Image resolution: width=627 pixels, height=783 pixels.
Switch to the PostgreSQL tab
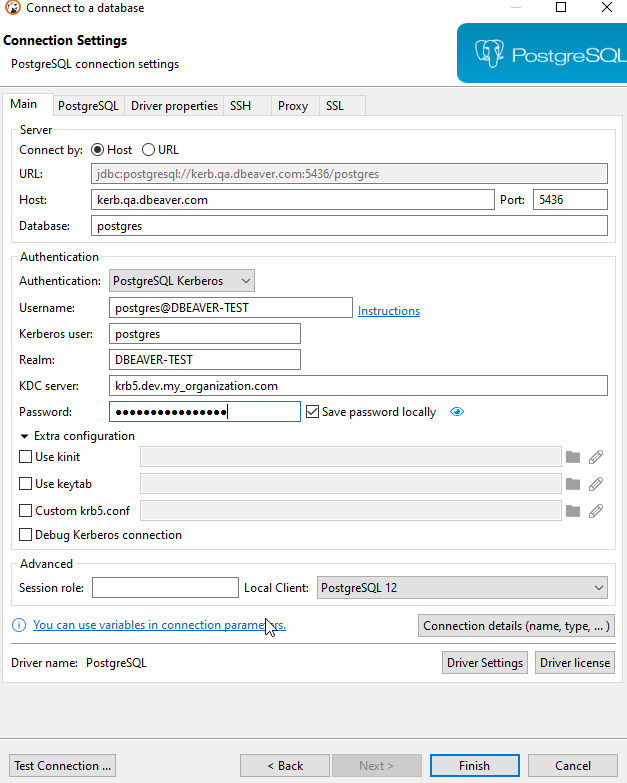tap(88, 106)
